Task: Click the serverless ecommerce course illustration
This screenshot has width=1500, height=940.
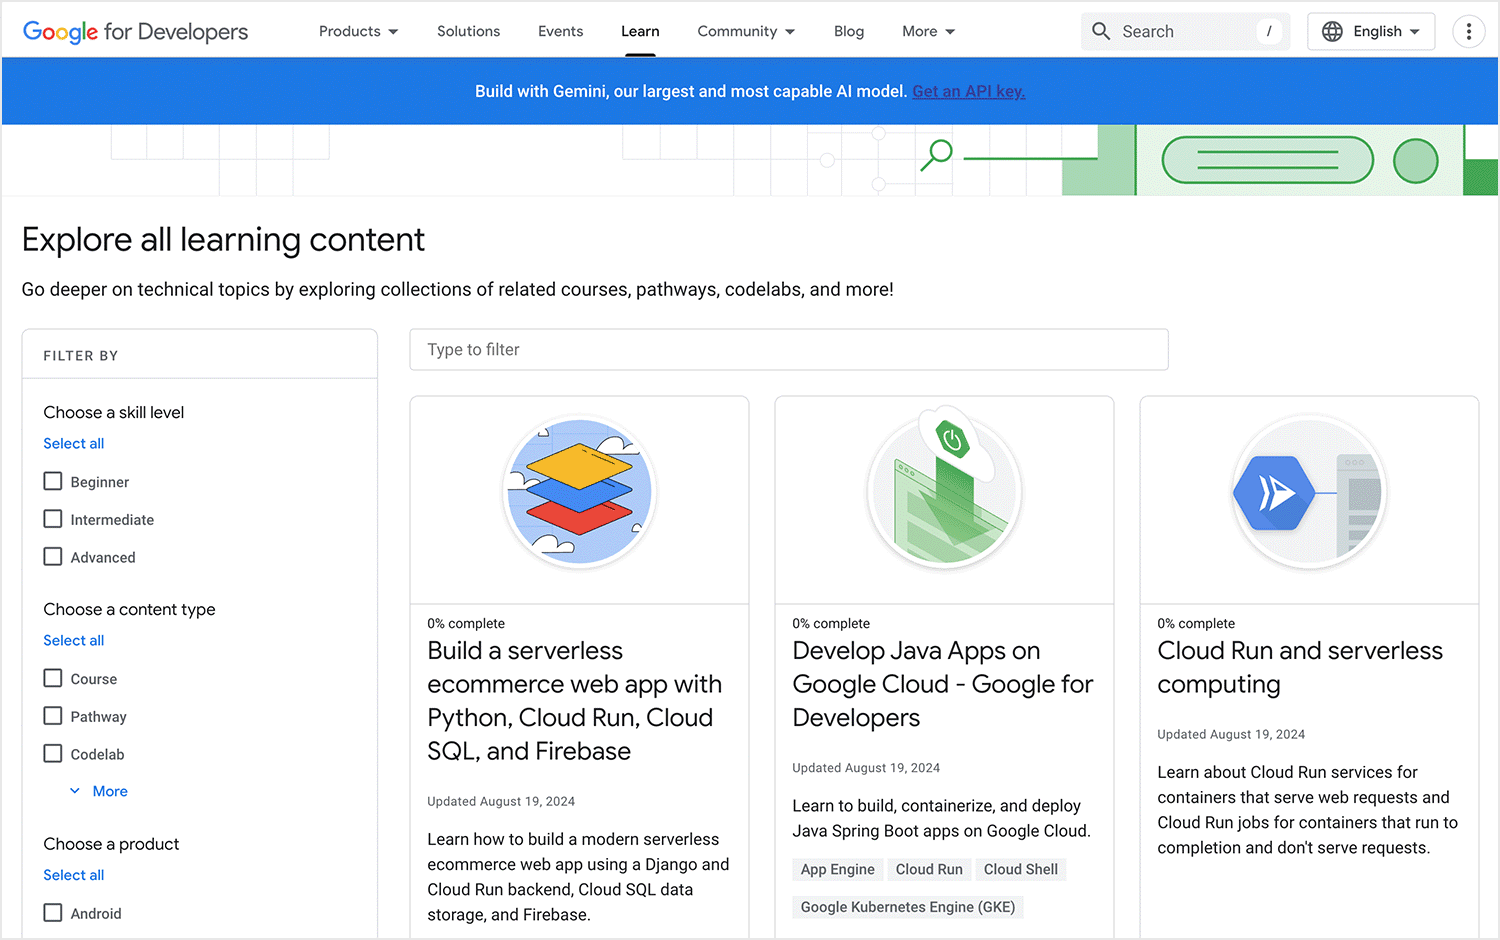Action: point(579,492)
